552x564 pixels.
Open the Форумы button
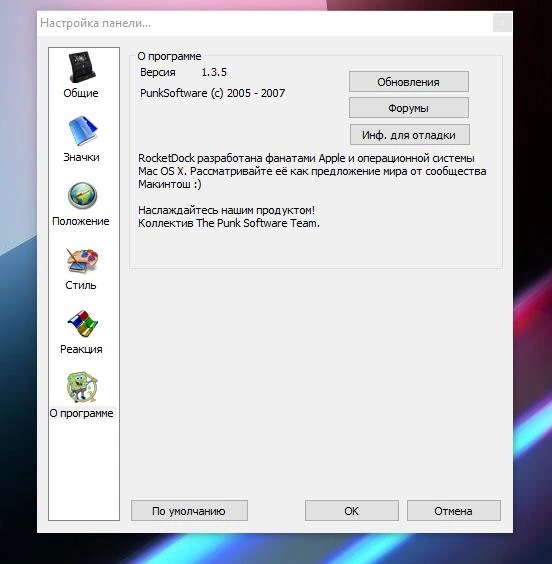click(x=409, y=108)
